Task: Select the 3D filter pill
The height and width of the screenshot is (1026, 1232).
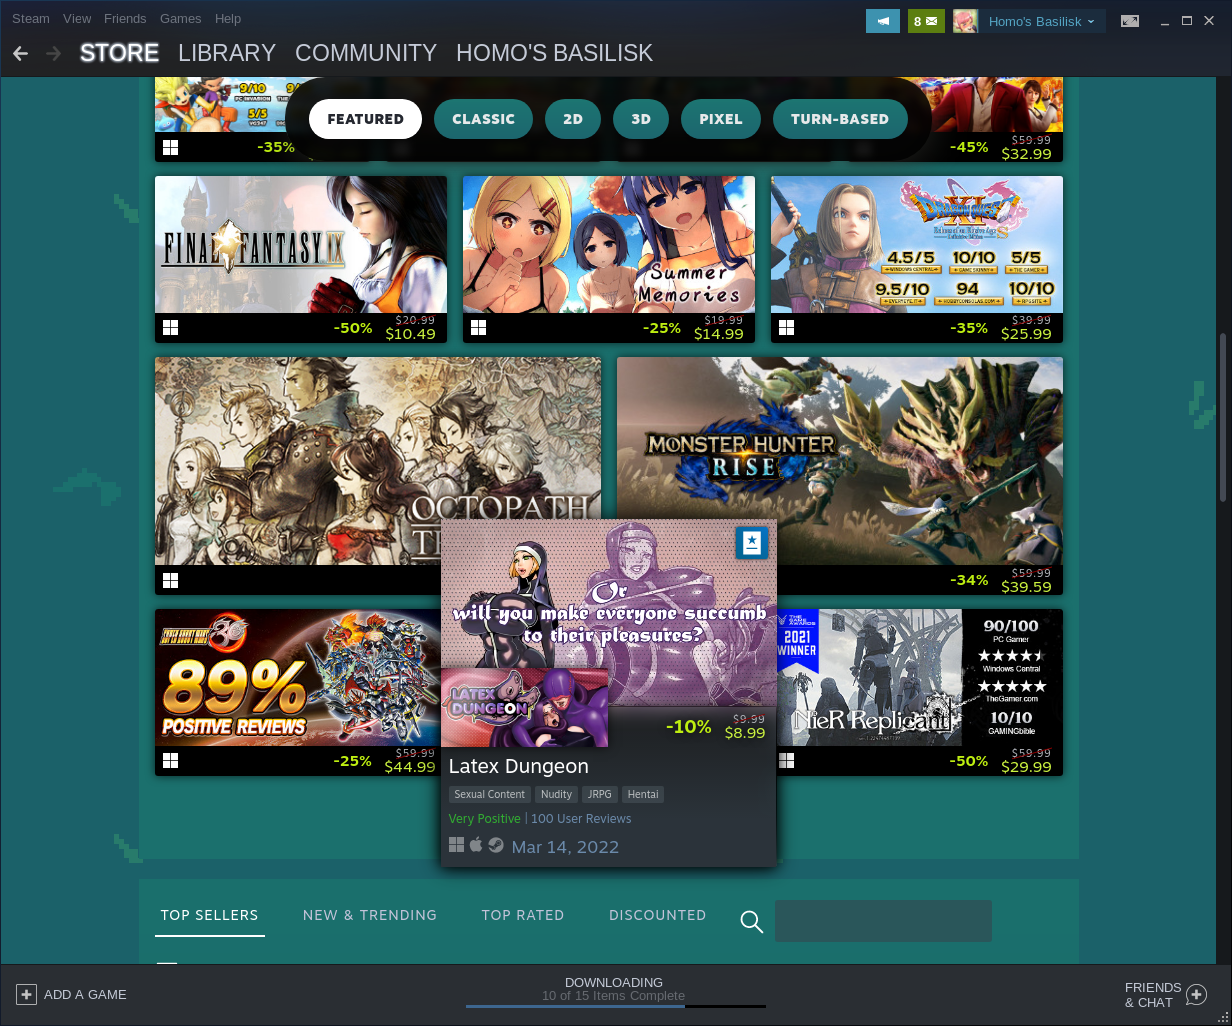Action: click(641, 119)
